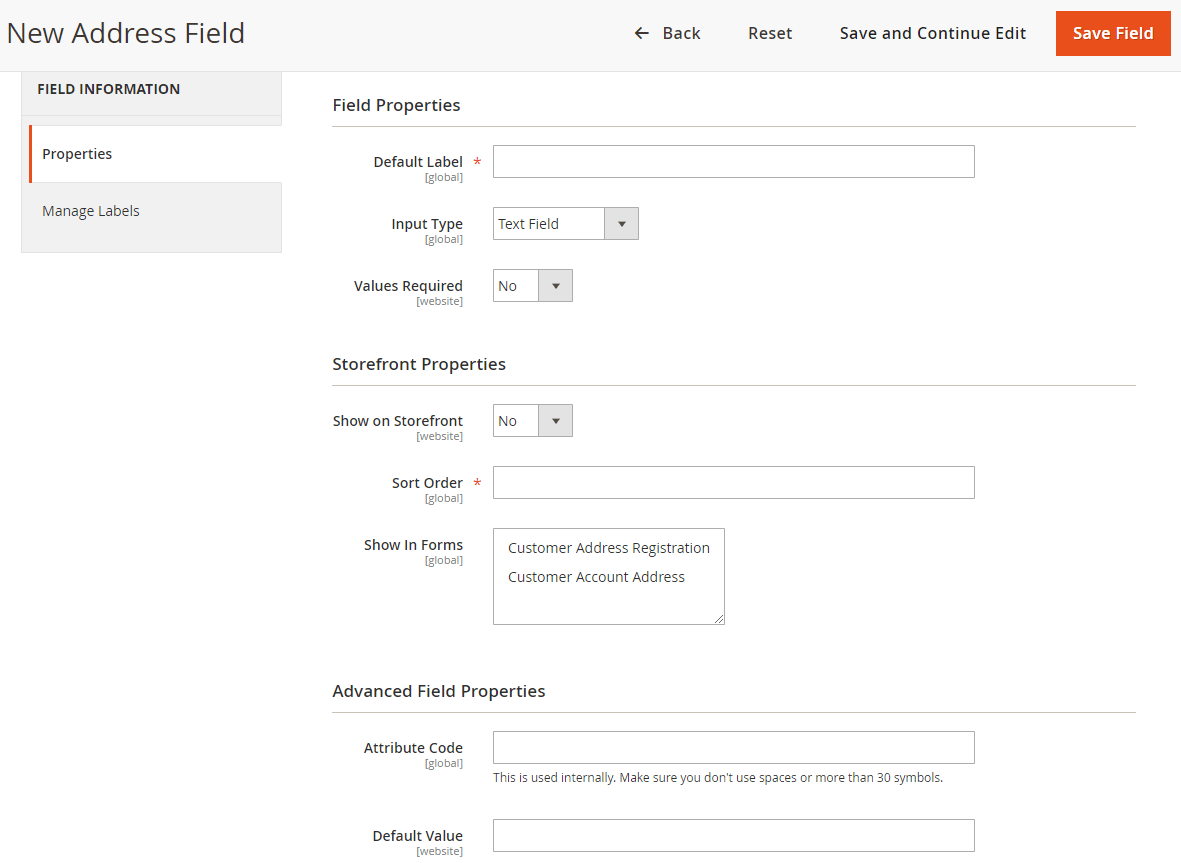Select the Properties tab

(x=77, y=153)
